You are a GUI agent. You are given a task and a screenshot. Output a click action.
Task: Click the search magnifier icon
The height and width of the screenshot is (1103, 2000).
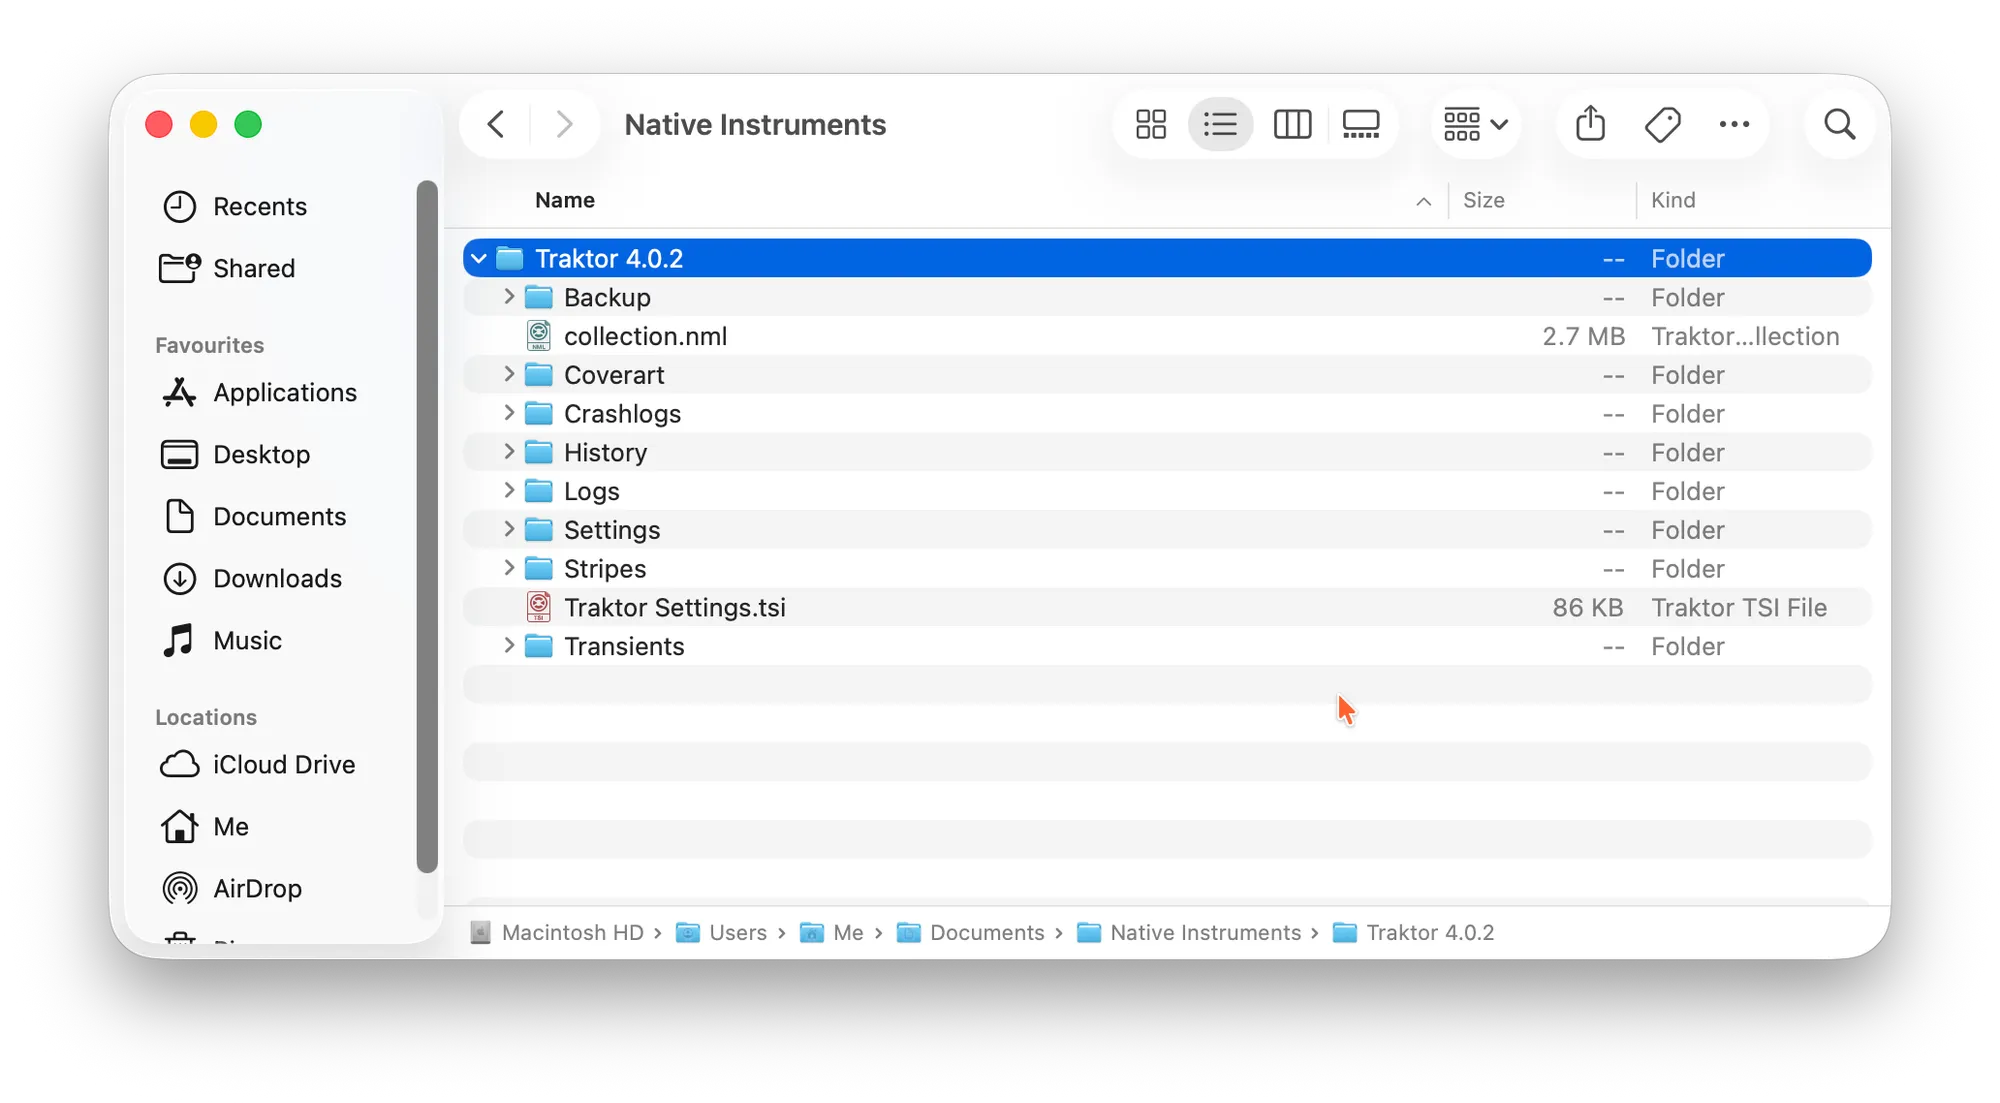1839,125
